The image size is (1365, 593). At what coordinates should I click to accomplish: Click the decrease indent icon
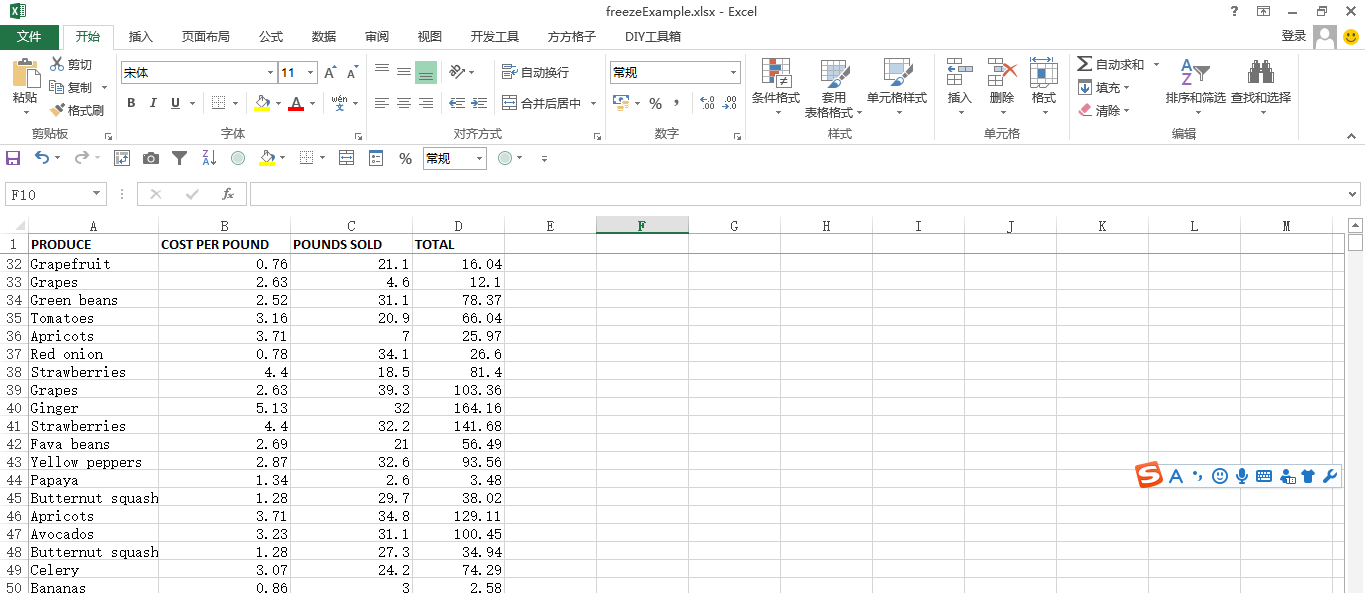point(457,103)
